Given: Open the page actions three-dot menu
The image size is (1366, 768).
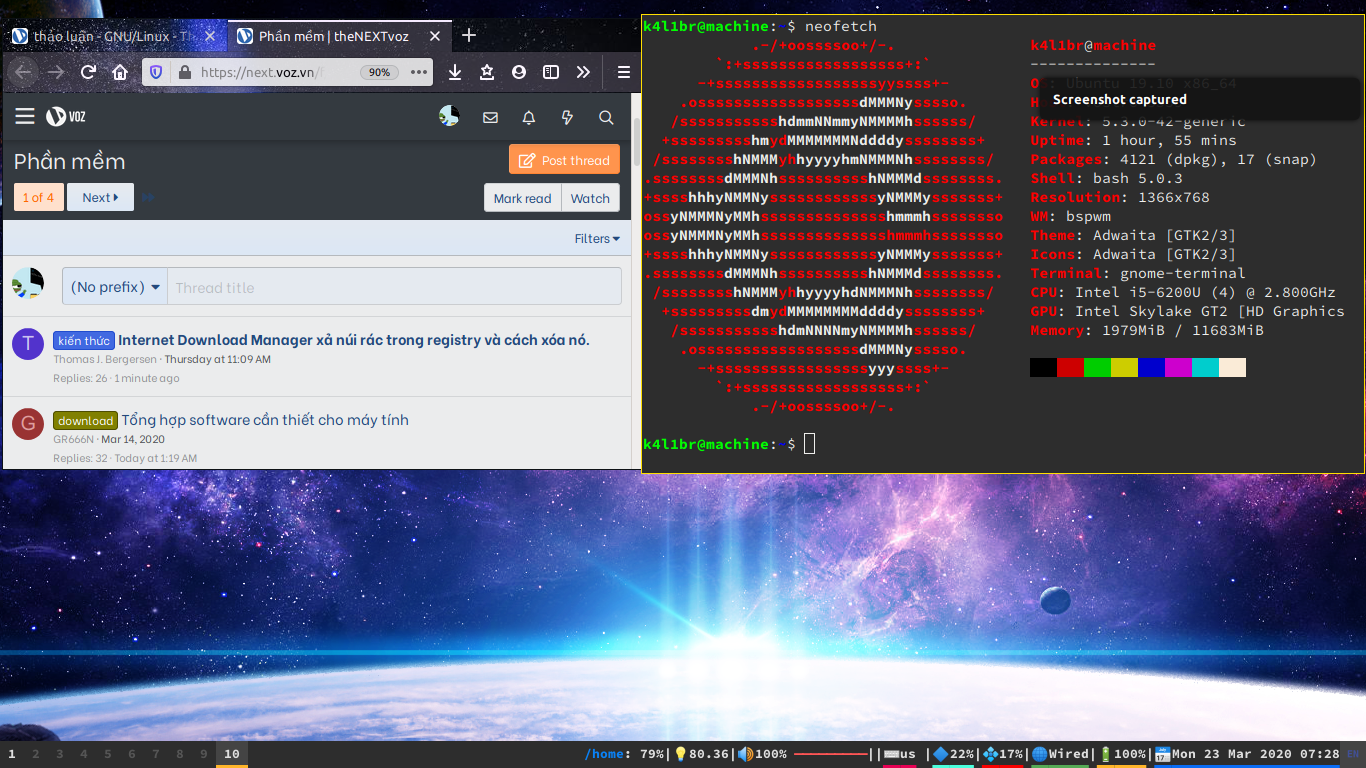Looking at the screenshot, I should (x=419, y=72).
